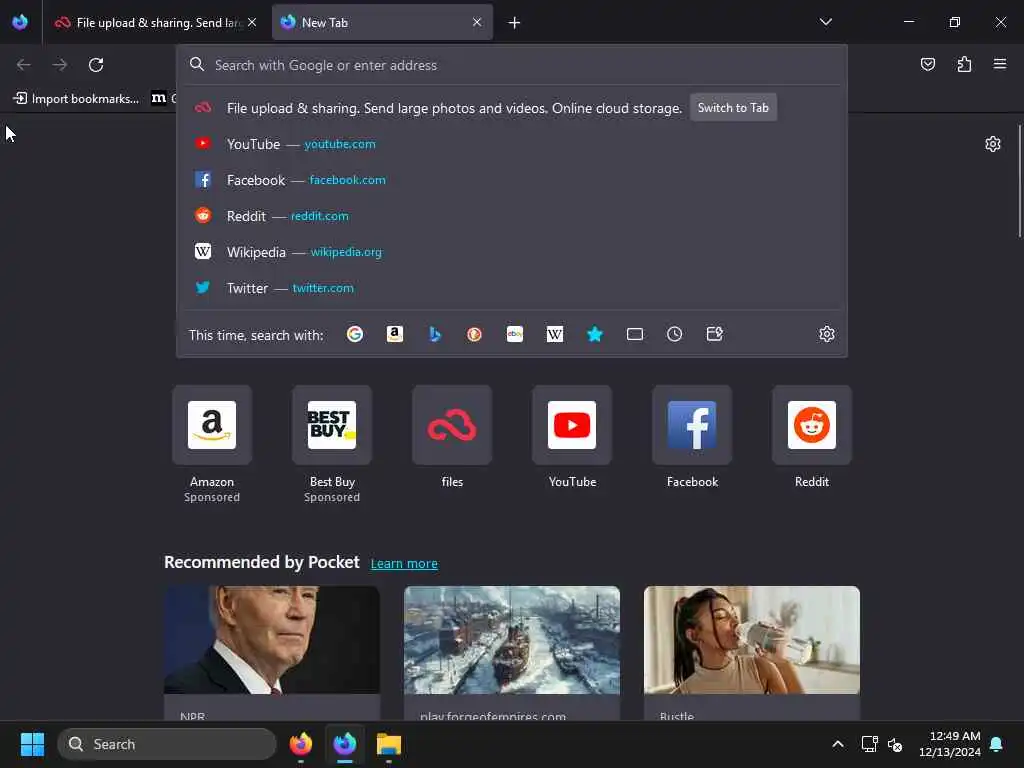The height and width of the screenshot is (768, 1024).
Task: Search this time with Google icon
Action: coord(355,334)
